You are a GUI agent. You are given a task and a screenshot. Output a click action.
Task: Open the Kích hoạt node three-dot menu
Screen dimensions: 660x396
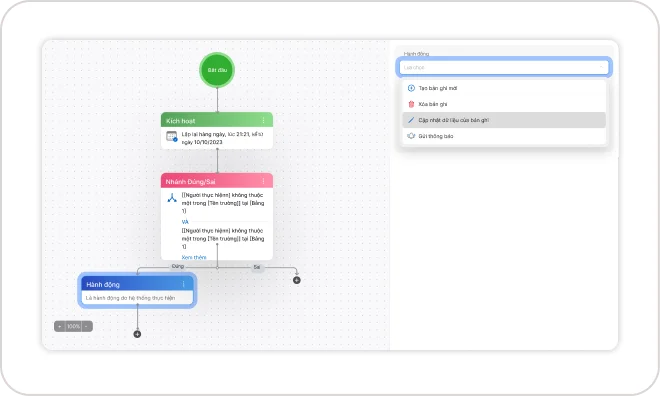pyautogui.click(x=263, y=120)
